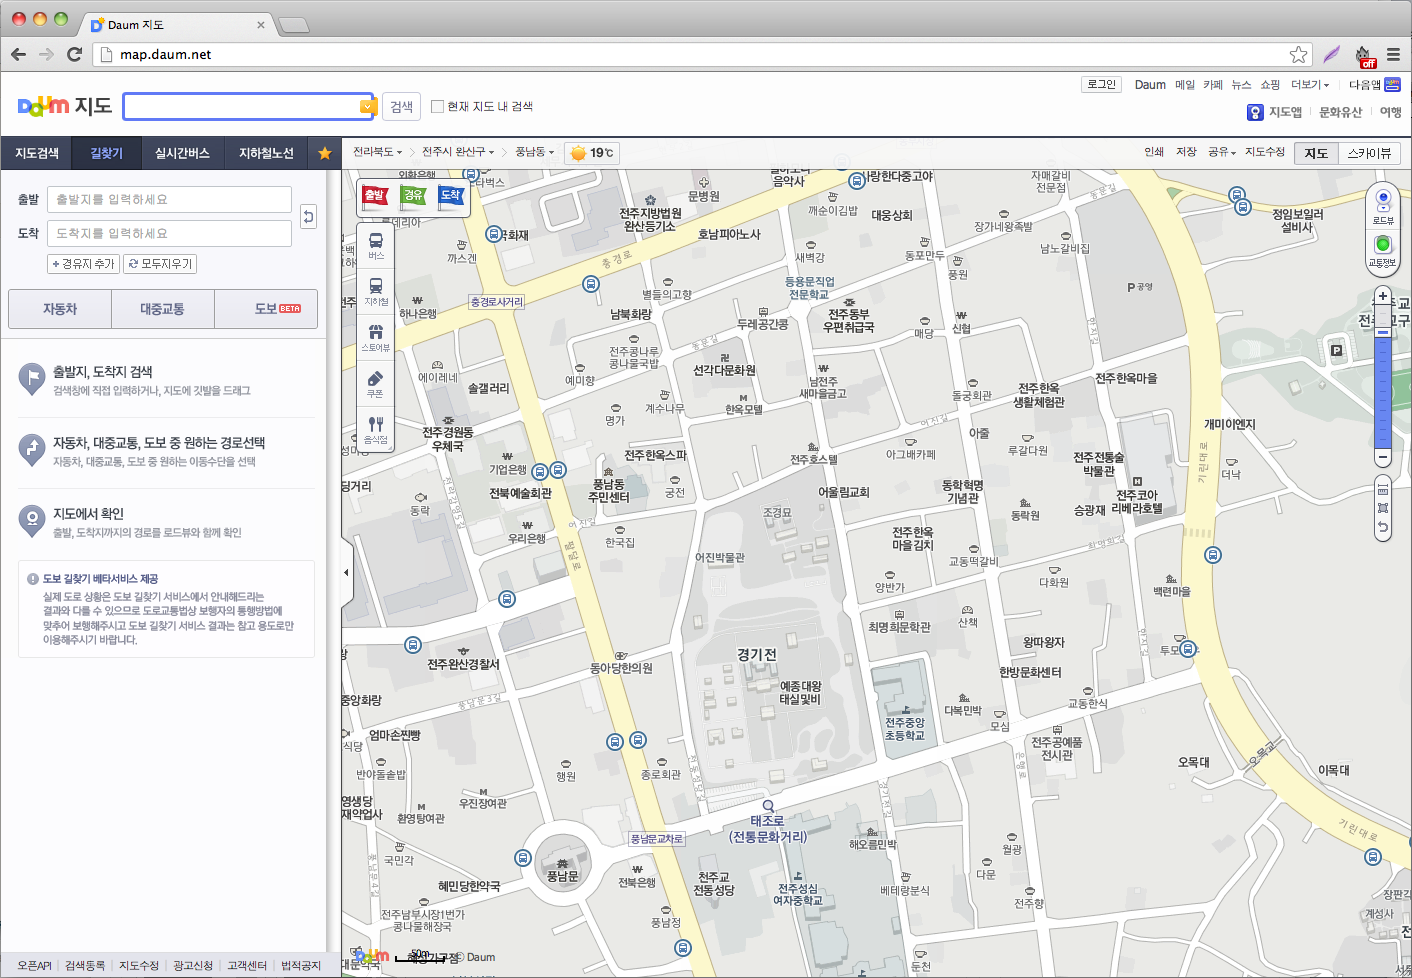Toggle 교통정보 (traffic info) display
1412x978 pixels.
pos(1382,248)
